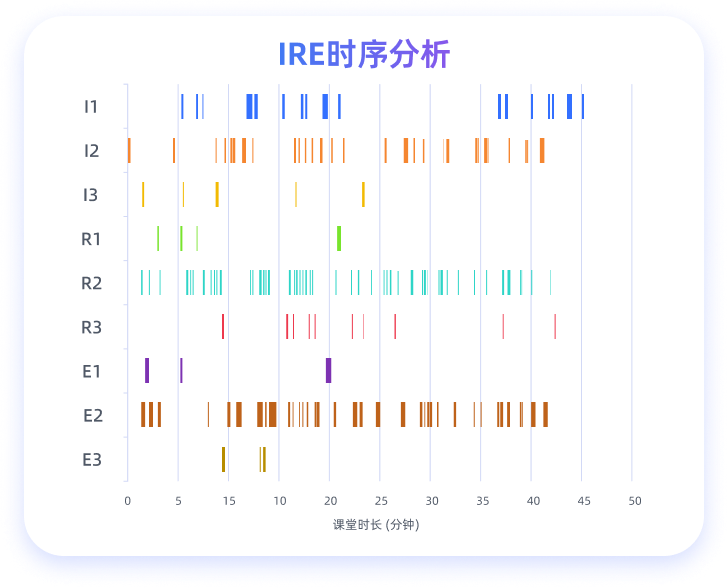Click the thick purple E1 bar near 20 minutes
This screenshot has height=588, width=728.
click(328, 371)
